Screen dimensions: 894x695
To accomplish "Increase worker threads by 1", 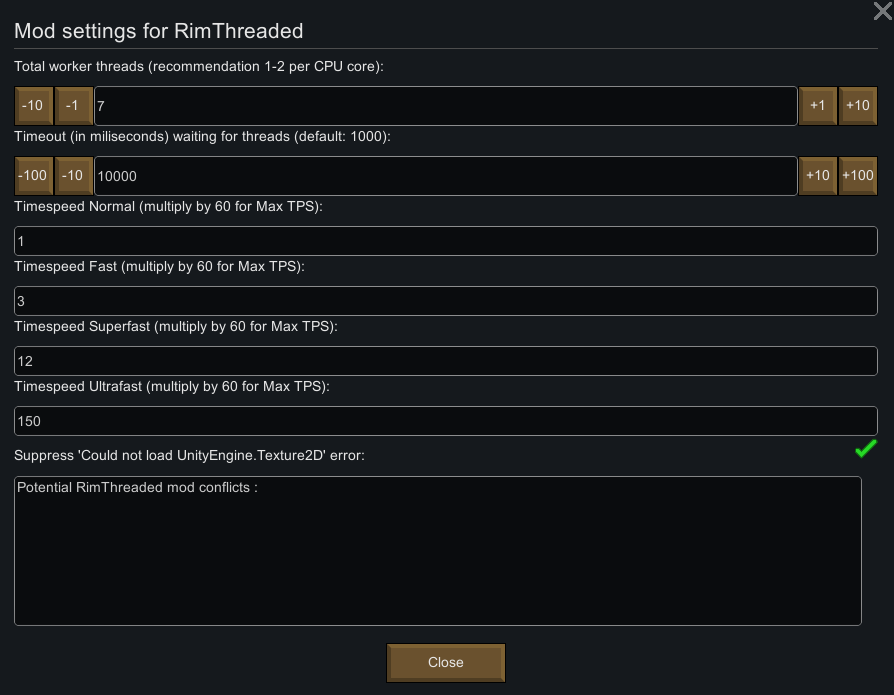I will (818, 106).
